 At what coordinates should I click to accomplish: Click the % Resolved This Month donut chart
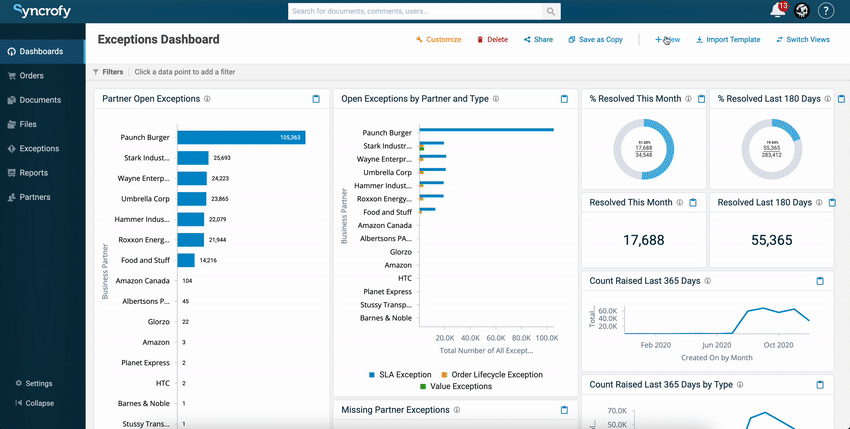coord(643,149)
